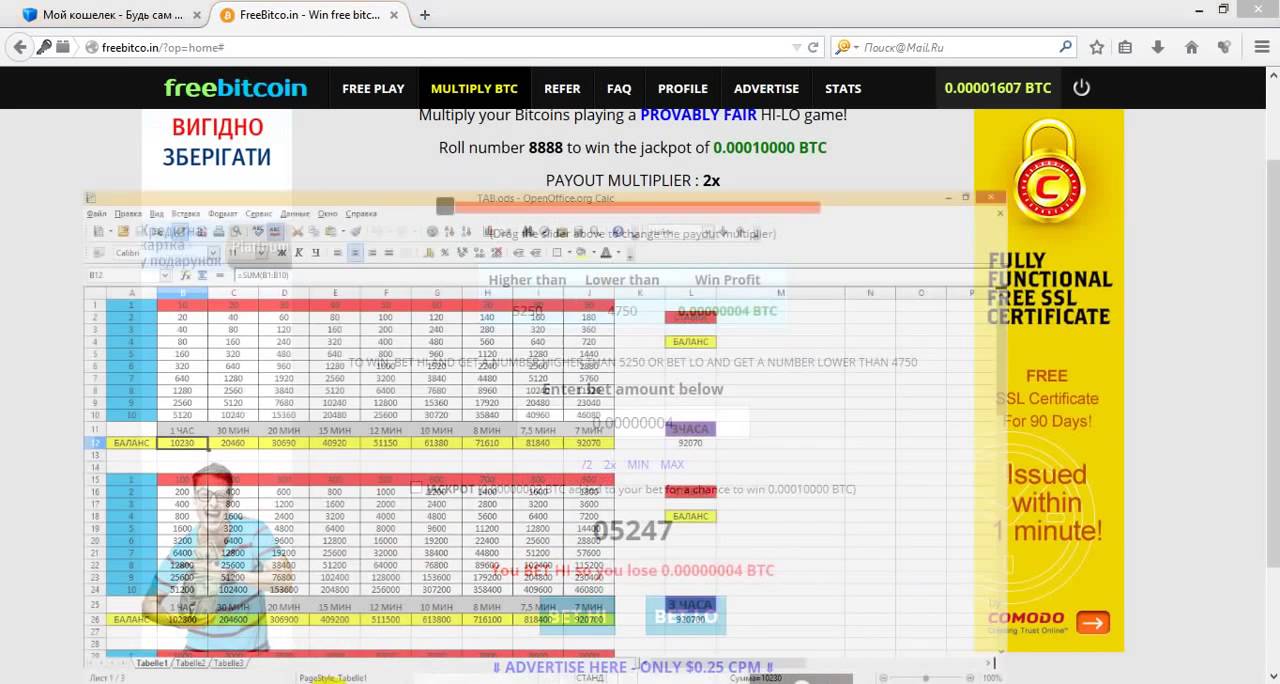Click the 2x bet multiplier link
1280x684 pixels.
pyautogui.click(x=610, y=464)
